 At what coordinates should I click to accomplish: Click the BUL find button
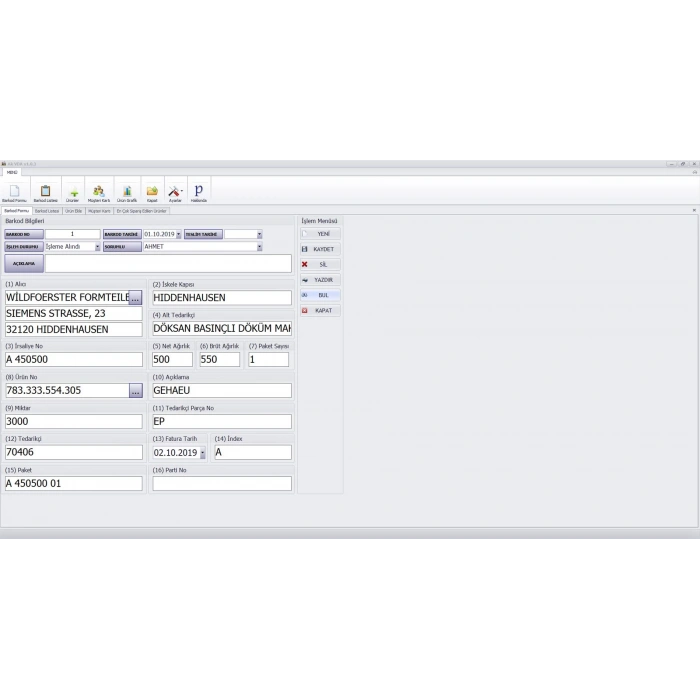[x=320, y=295]
